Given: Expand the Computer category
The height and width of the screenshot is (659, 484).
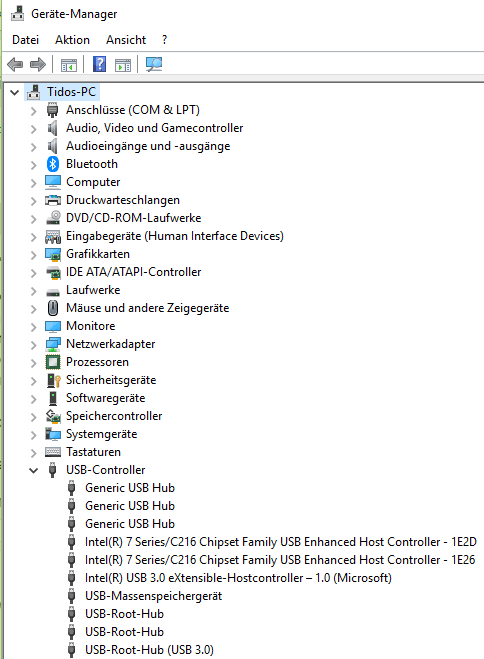Looking at the screenshot, I should pyautogui.click(x=34, y=183).
